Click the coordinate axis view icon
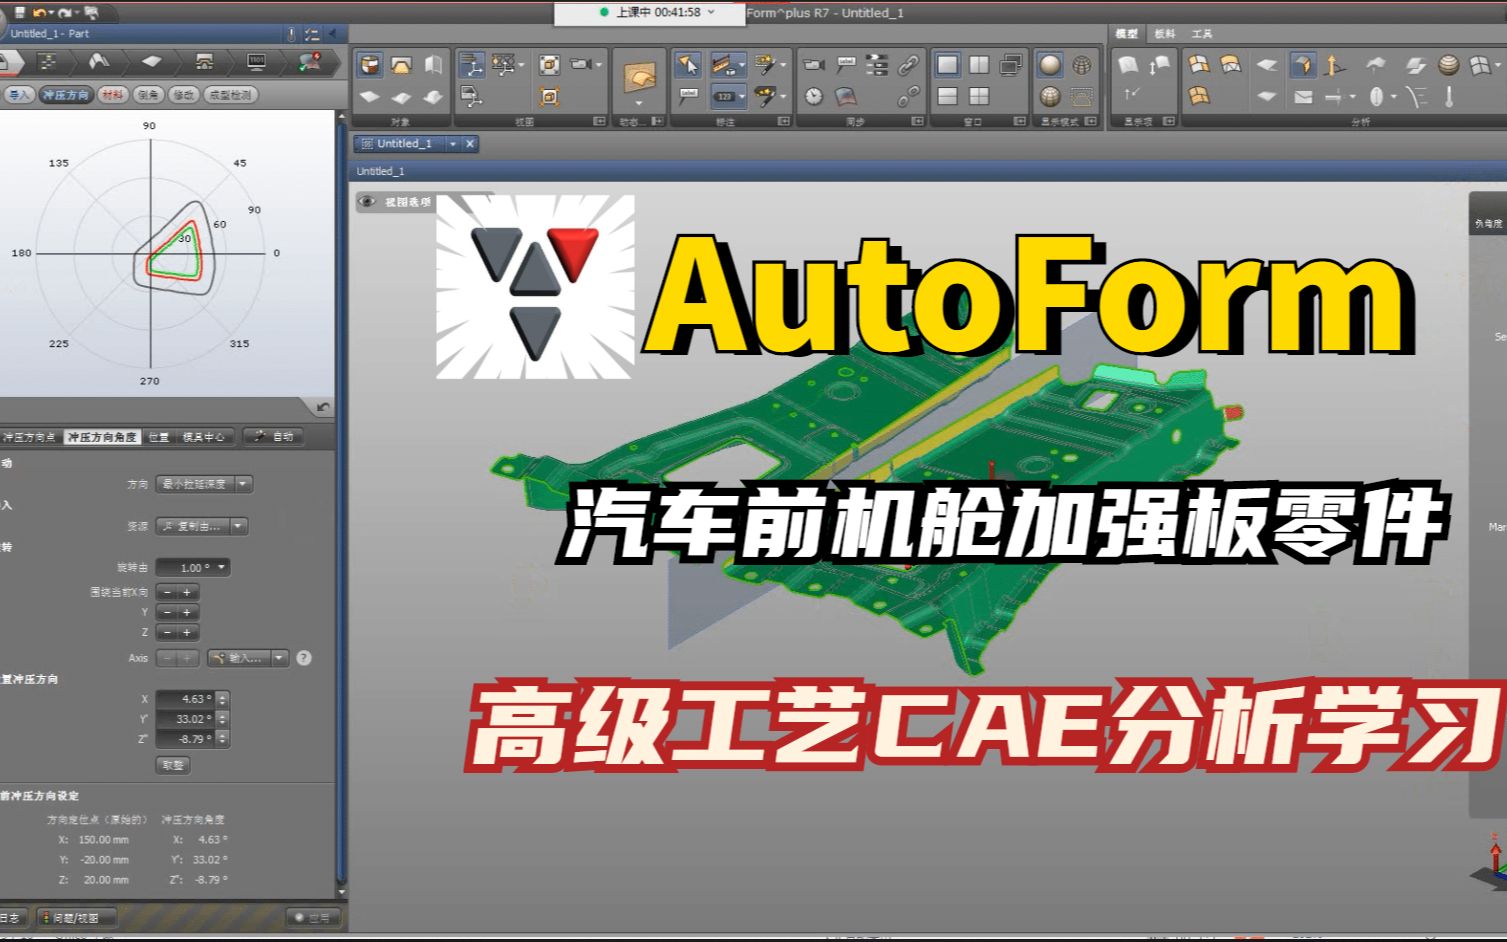 click(471, 66)
